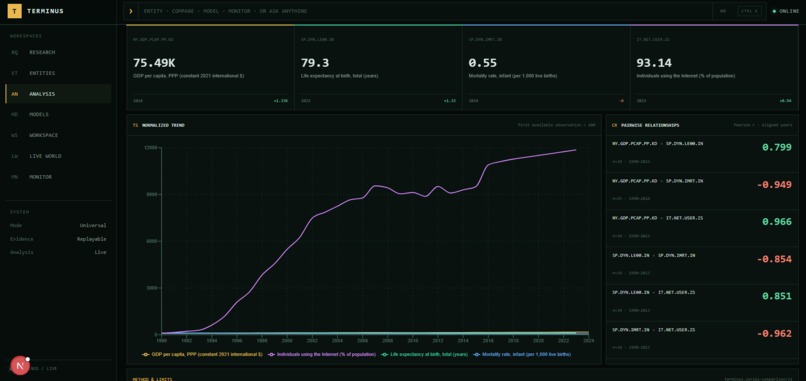The width and height of the screenshot is (806, 381).
Task: Select the Analysis workspace item
Action: coord(58,94)
